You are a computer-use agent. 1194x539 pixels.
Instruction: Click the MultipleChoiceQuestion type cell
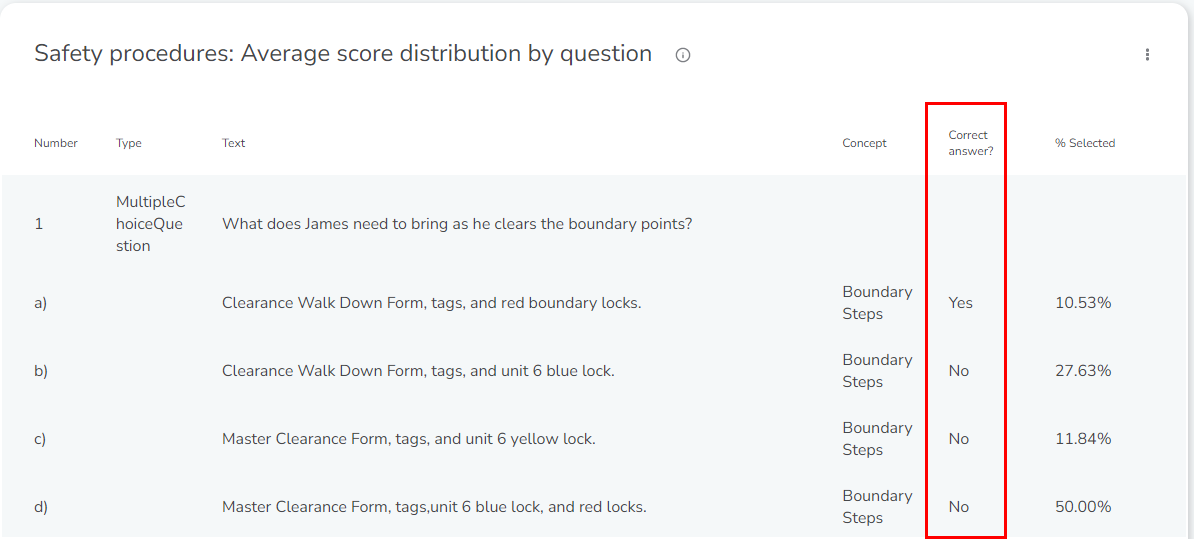[151, 224]
